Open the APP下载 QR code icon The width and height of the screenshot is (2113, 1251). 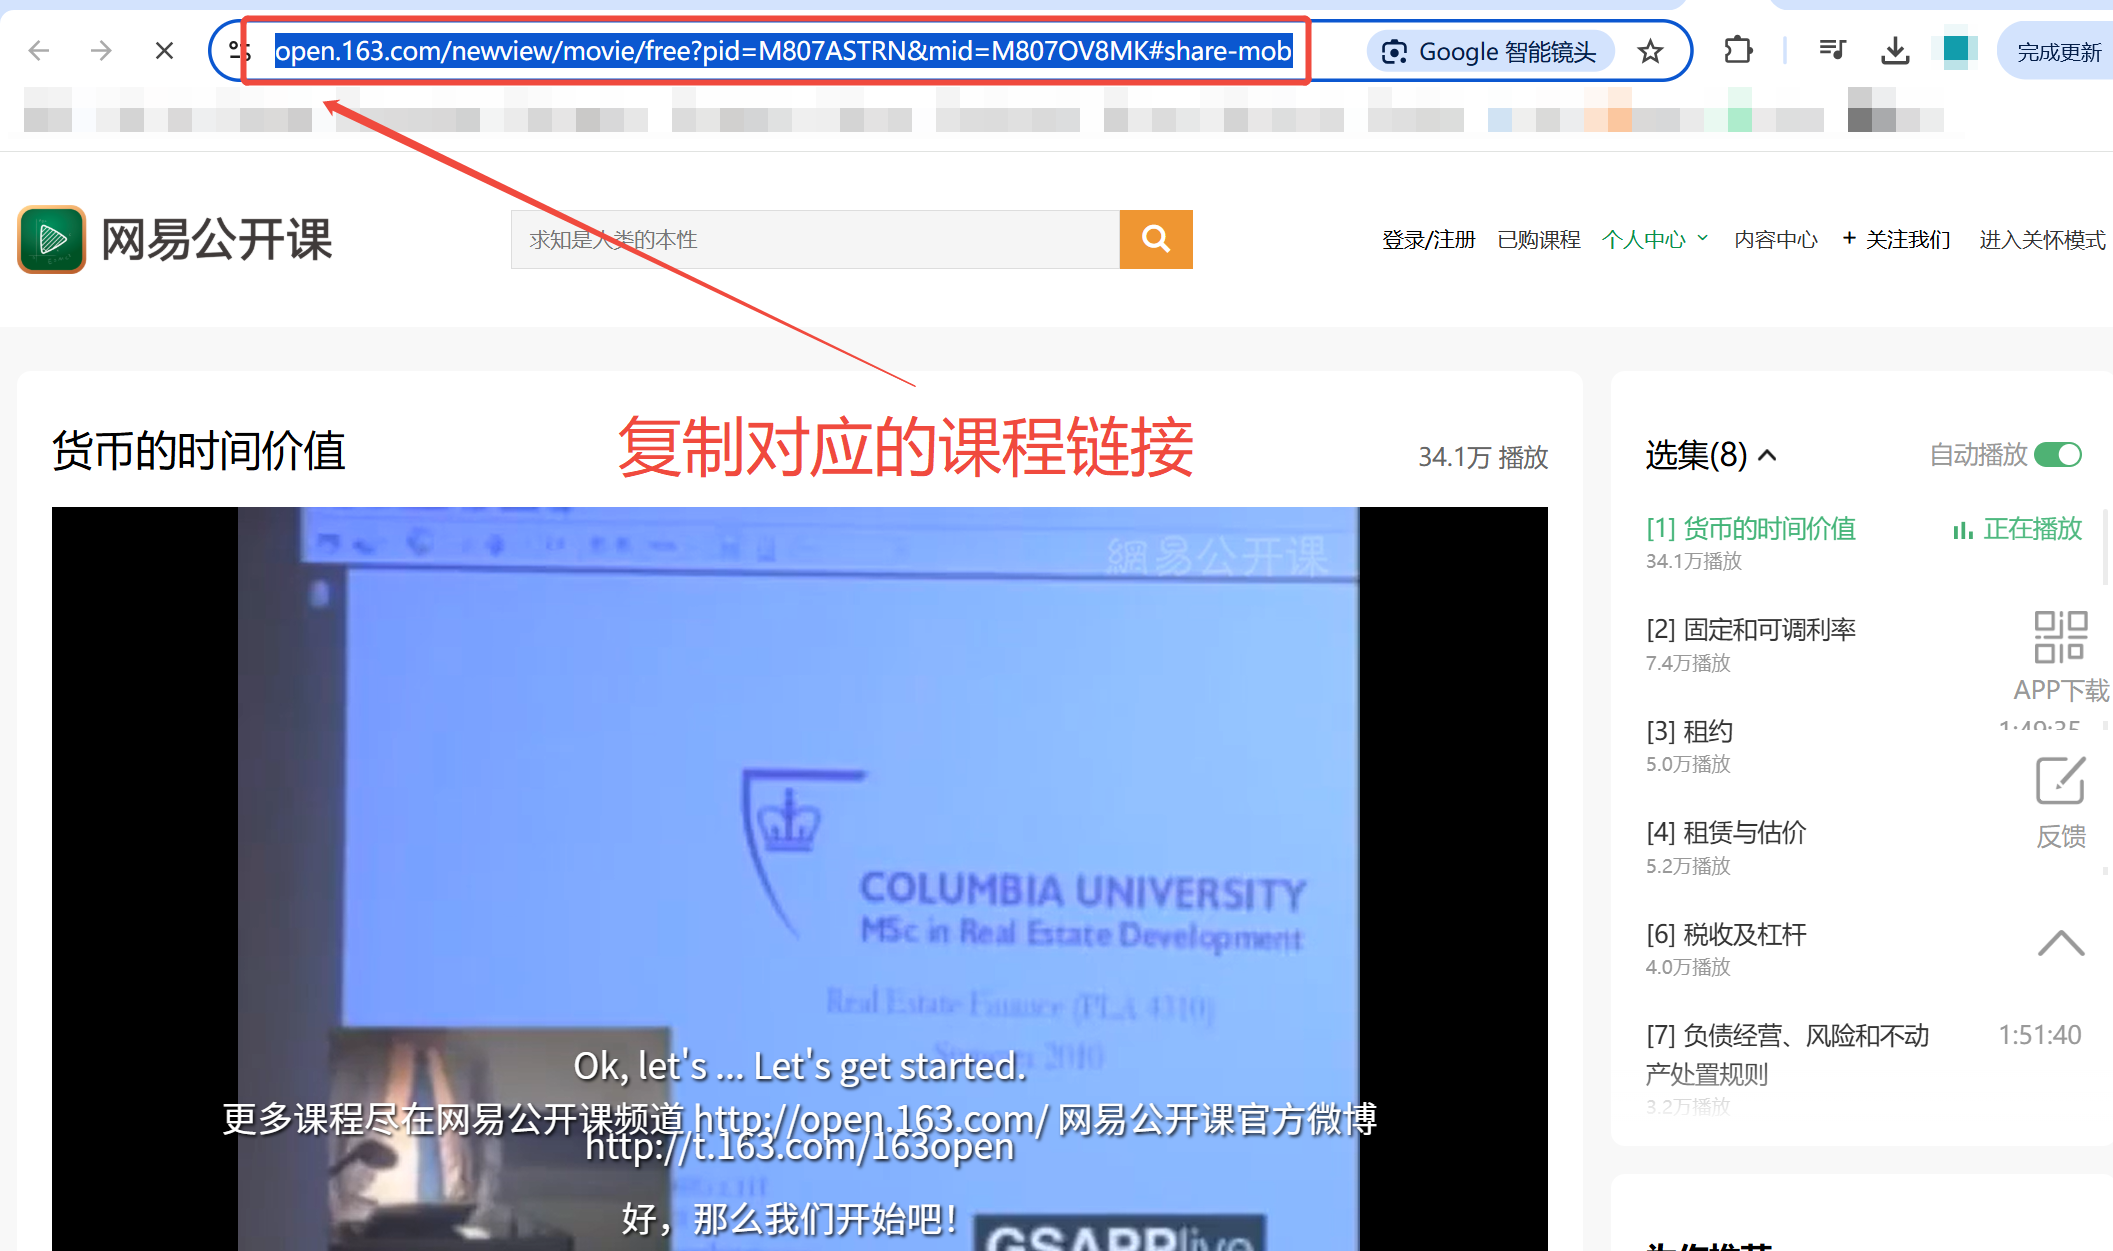[2060, 637]
